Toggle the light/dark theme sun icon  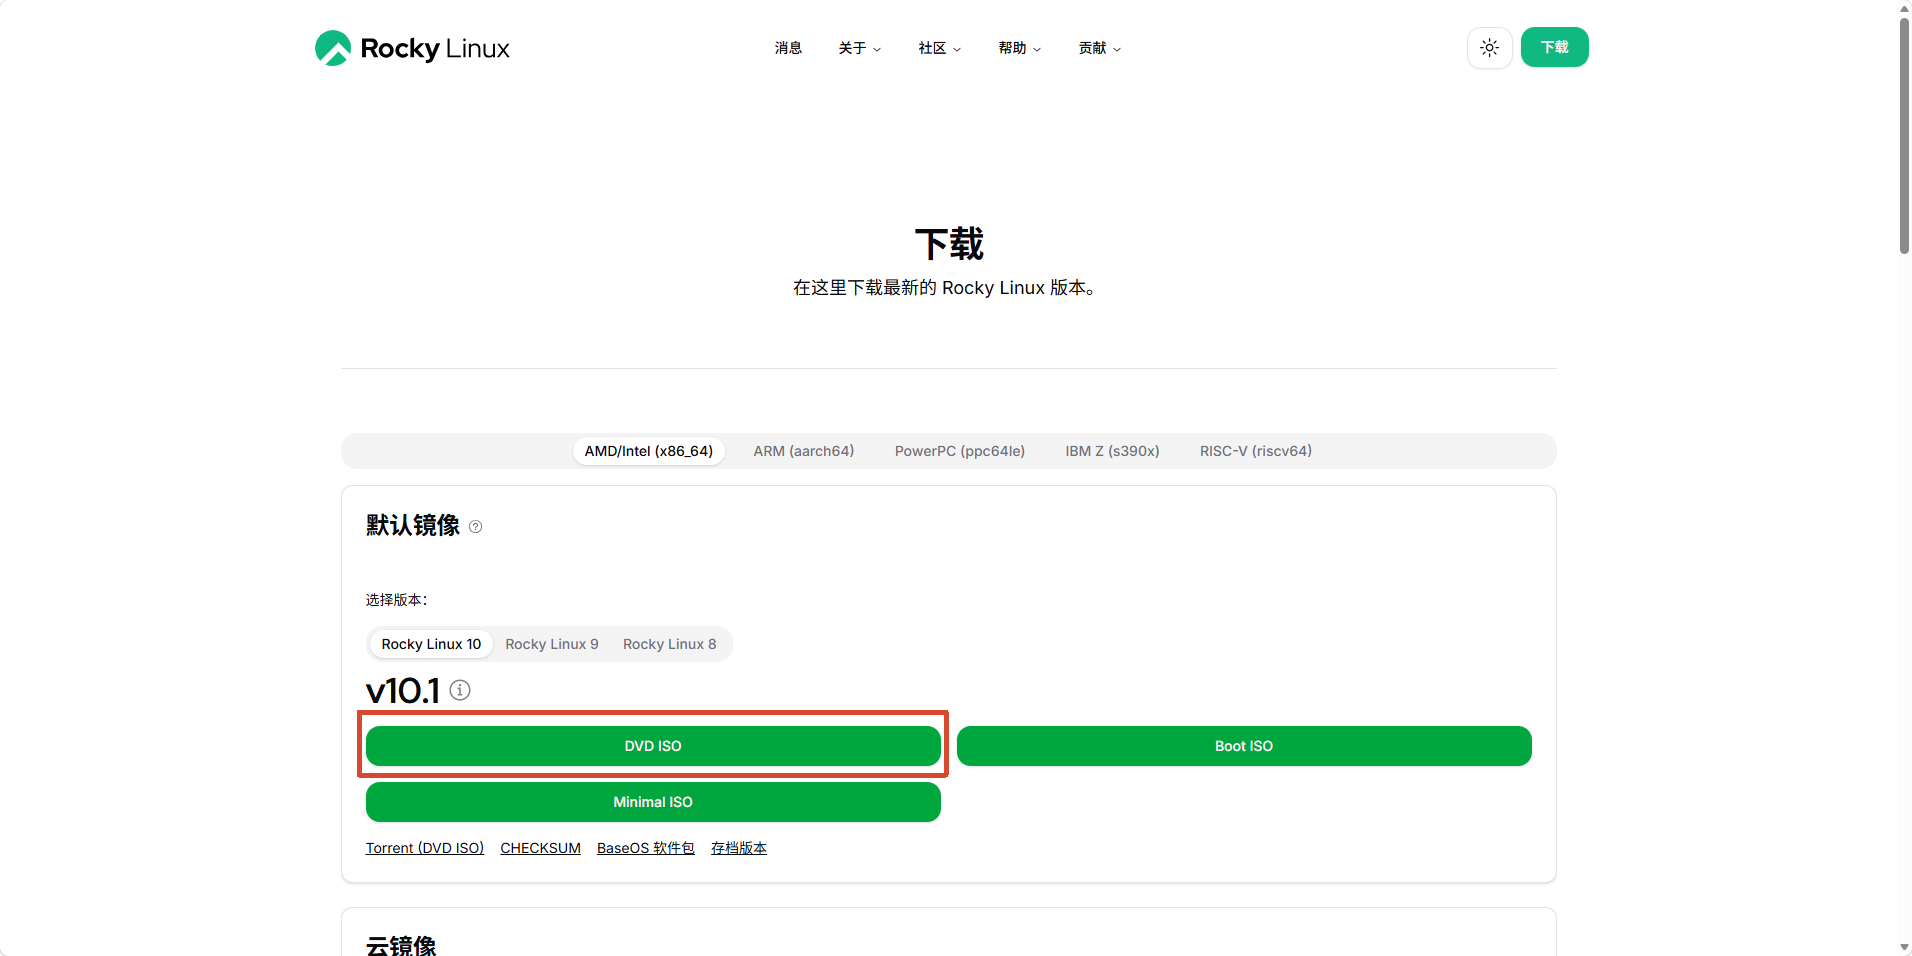click(1489, 48)
